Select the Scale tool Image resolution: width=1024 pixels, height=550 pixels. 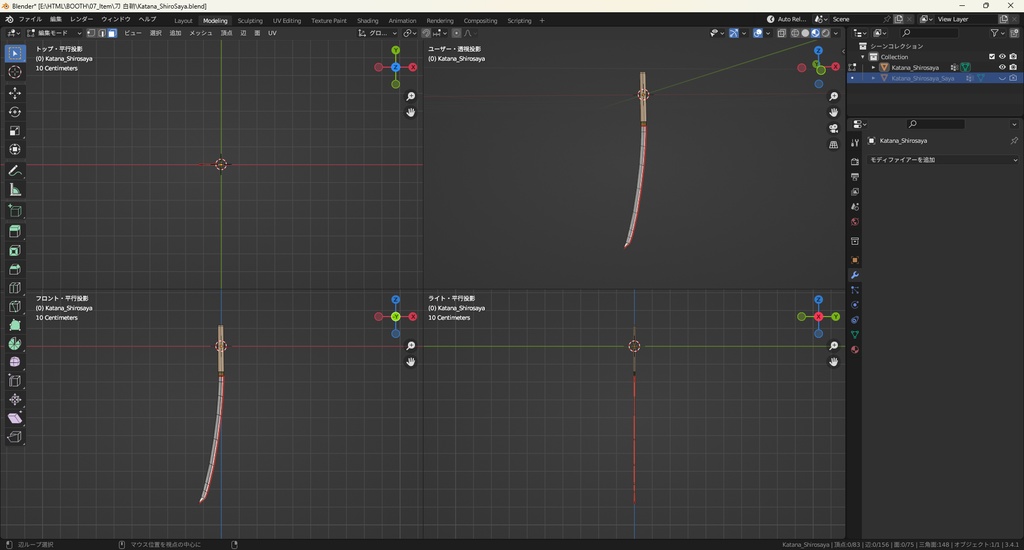[15, 131]
